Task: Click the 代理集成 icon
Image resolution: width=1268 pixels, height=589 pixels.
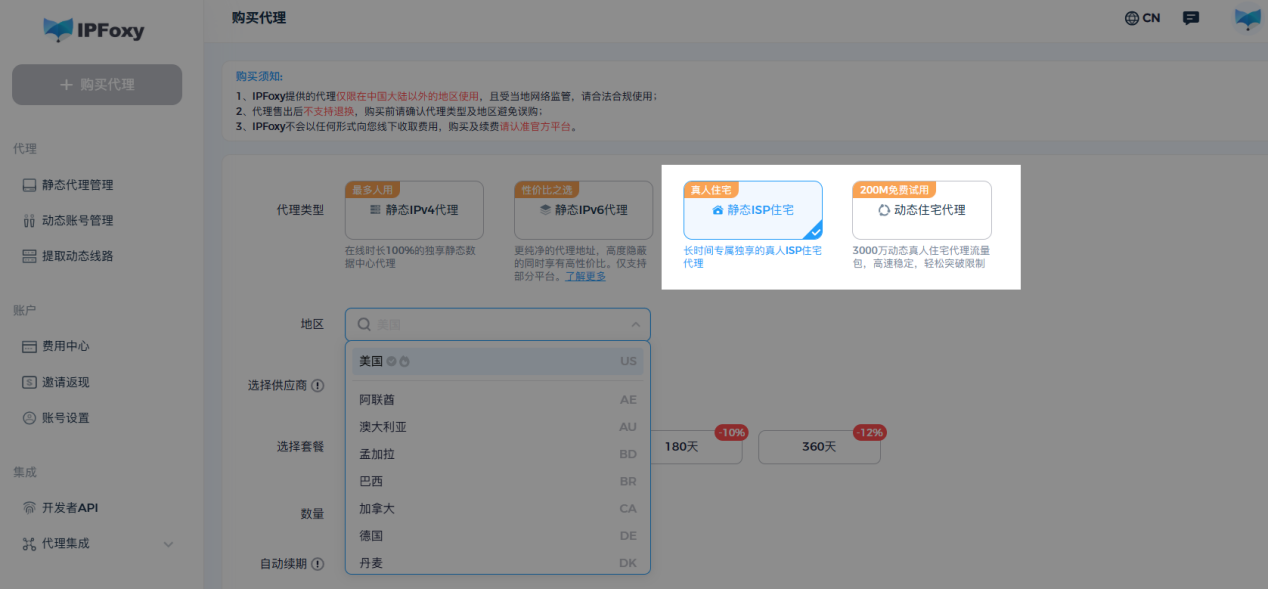Action: [x=29, y=544]
